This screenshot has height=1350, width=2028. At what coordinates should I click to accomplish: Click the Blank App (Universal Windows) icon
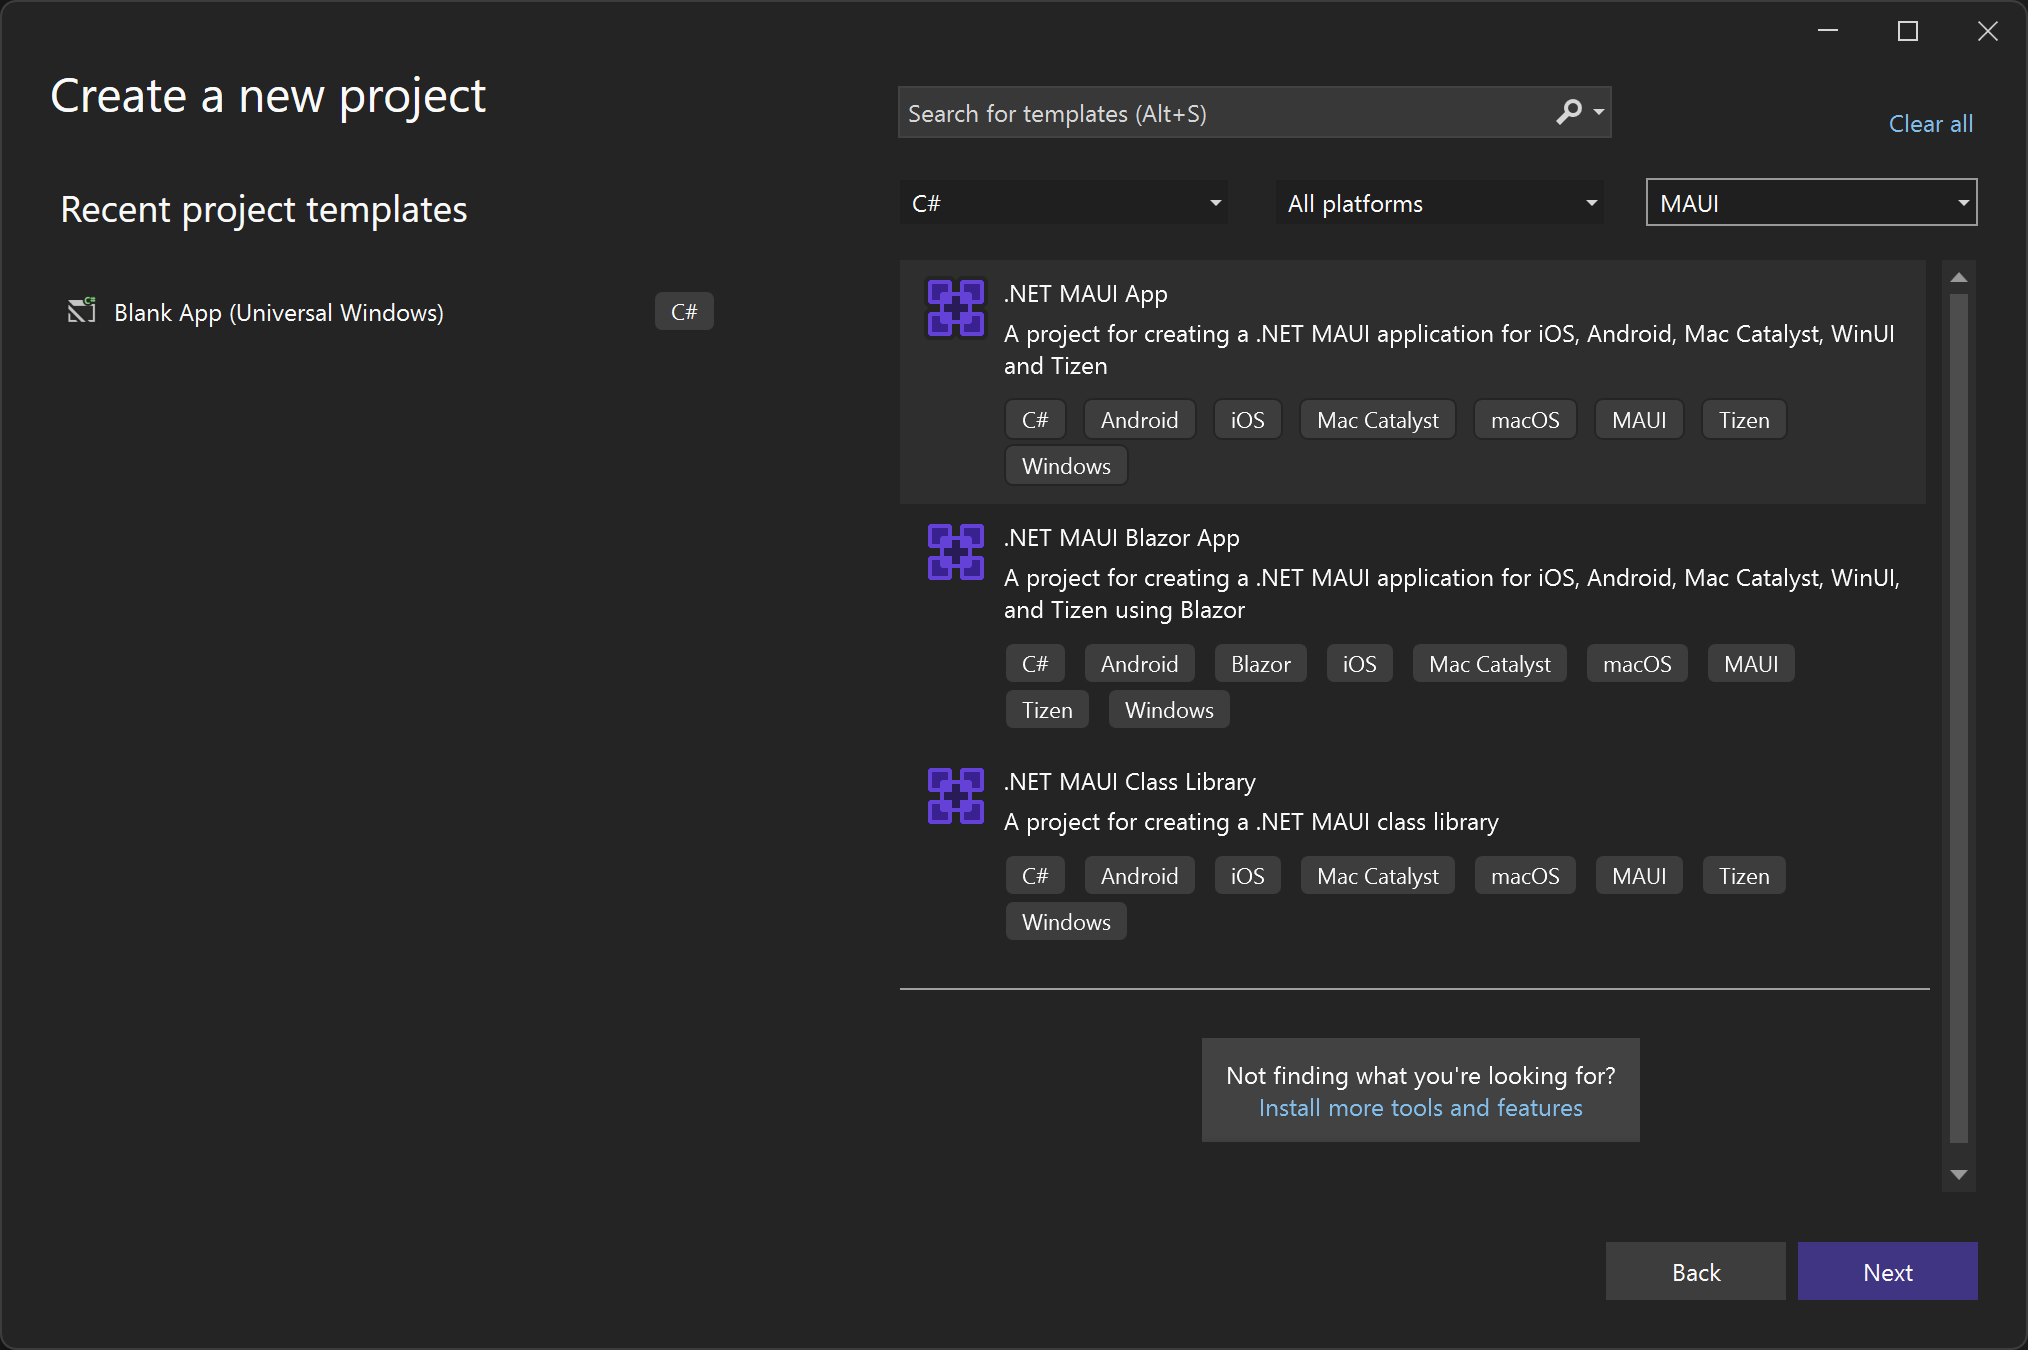80,311
